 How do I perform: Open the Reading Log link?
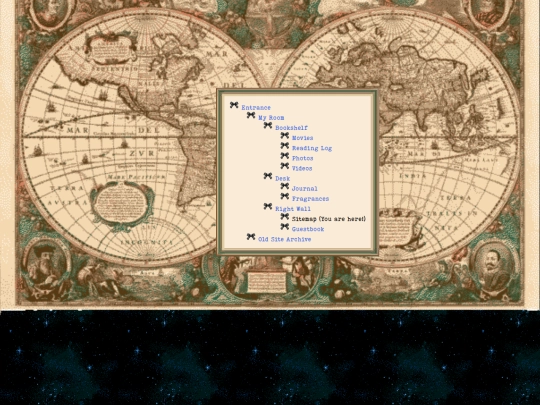tap(312, 148)
